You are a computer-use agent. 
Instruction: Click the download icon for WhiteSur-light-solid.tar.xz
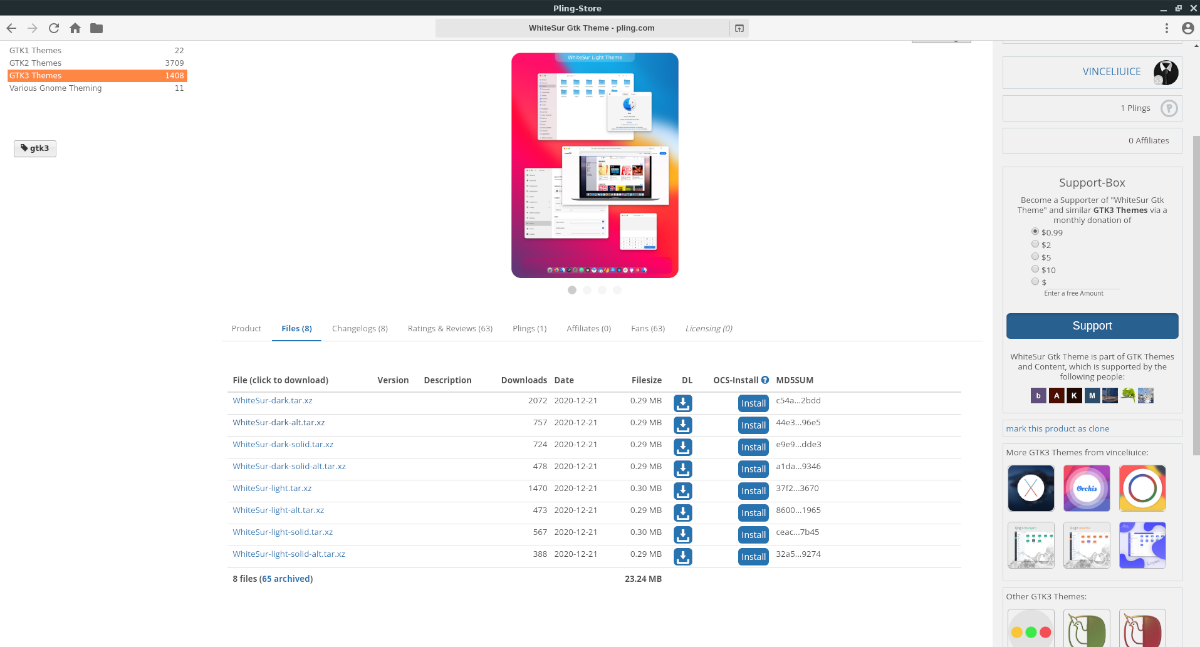click(683, 534)
